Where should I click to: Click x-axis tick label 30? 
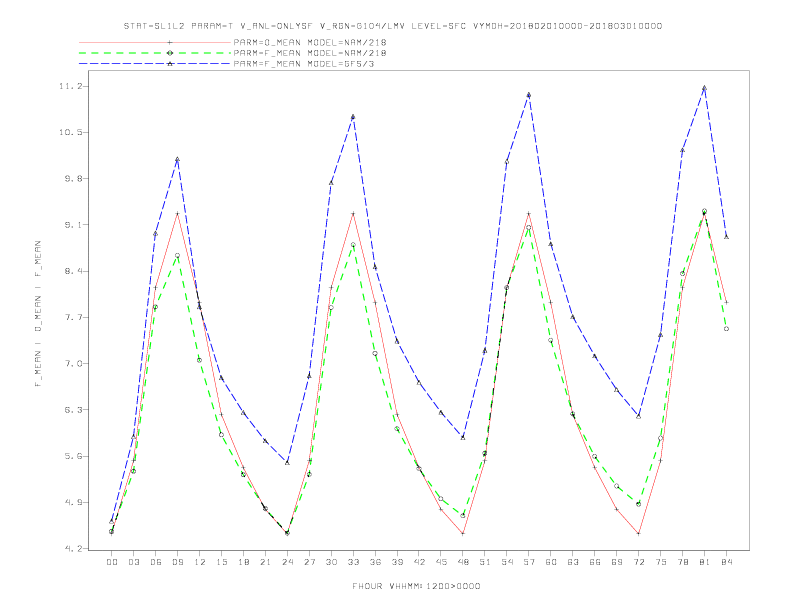tap(331, 562)
